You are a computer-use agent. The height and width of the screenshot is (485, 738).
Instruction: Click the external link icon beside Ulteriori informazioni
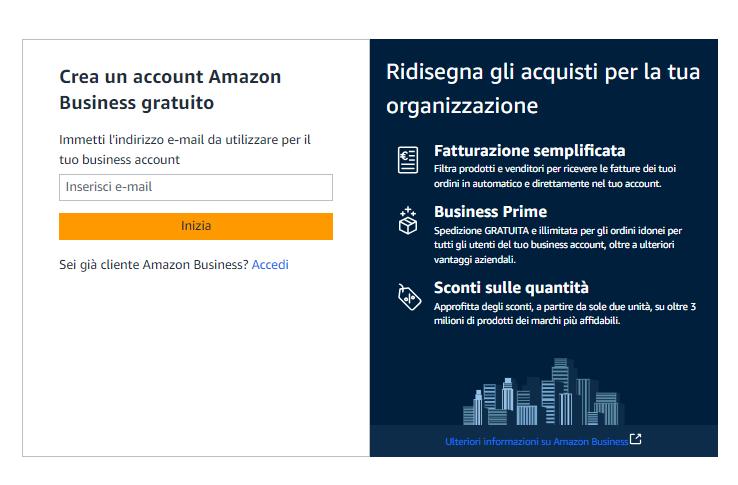pyautogui.click(x=636, y=440)
